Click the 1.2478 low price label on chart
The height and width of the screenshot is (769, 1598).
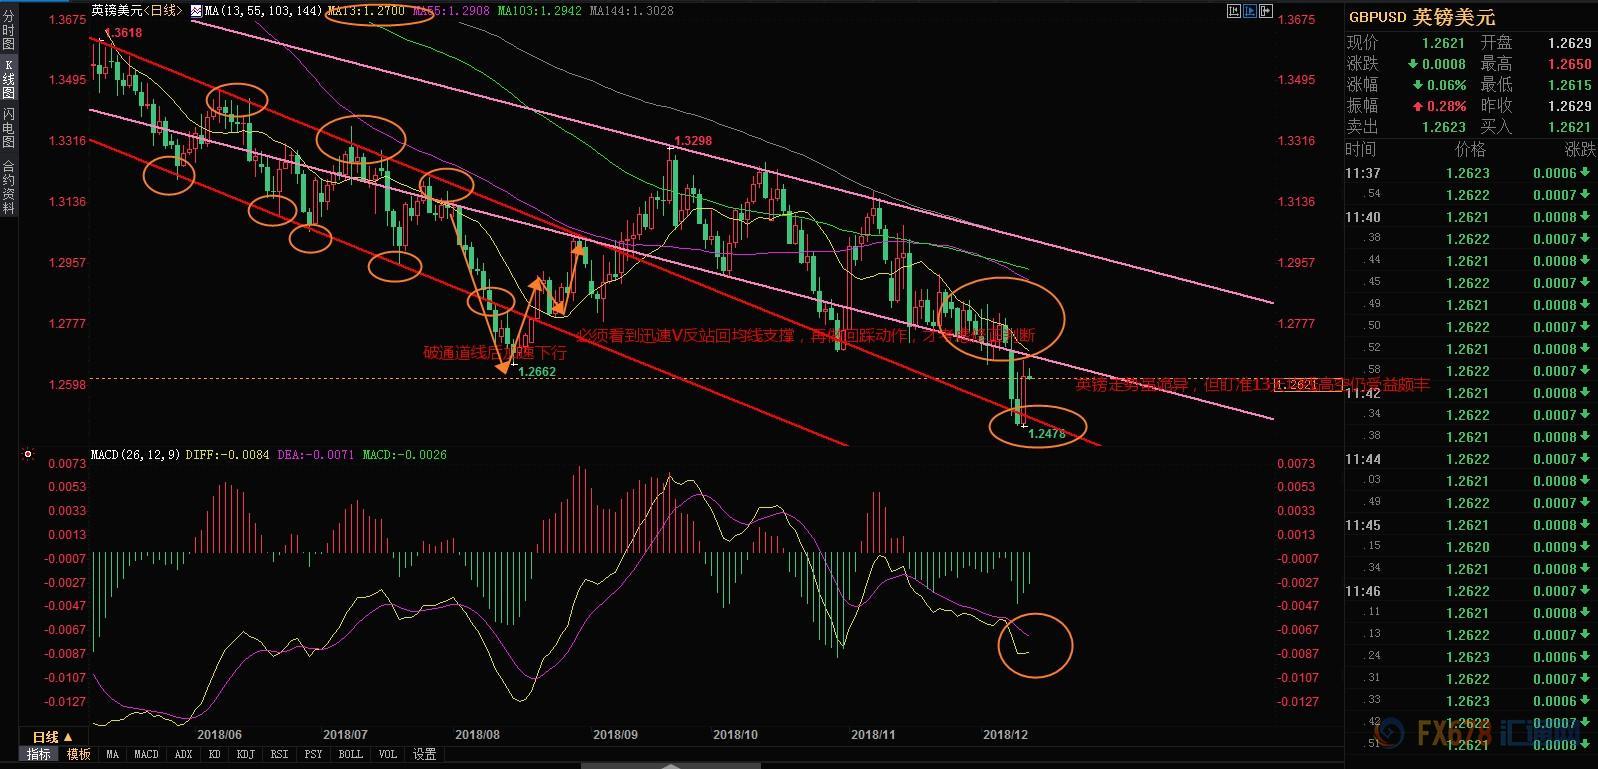(x=1047, y=434)
